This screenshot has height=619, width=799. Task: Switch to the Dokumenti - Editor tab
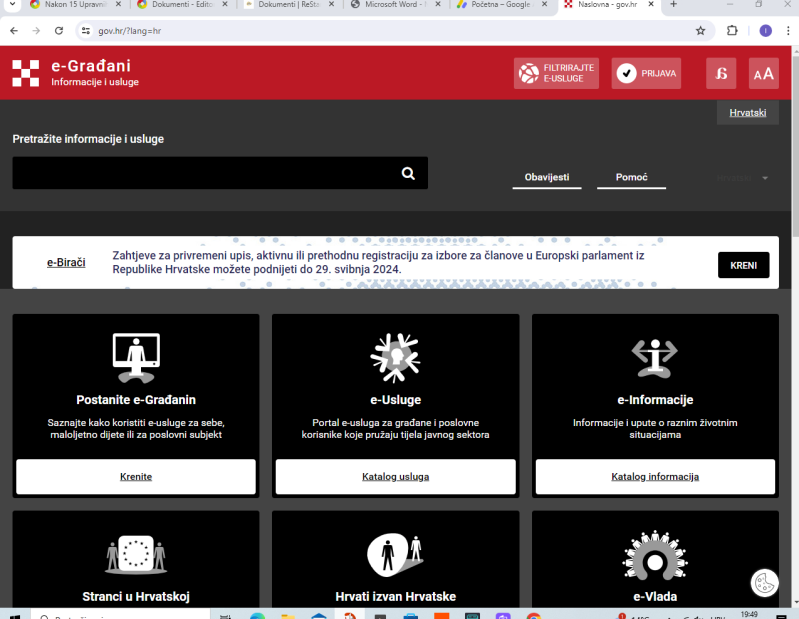(x=182, y=4)
